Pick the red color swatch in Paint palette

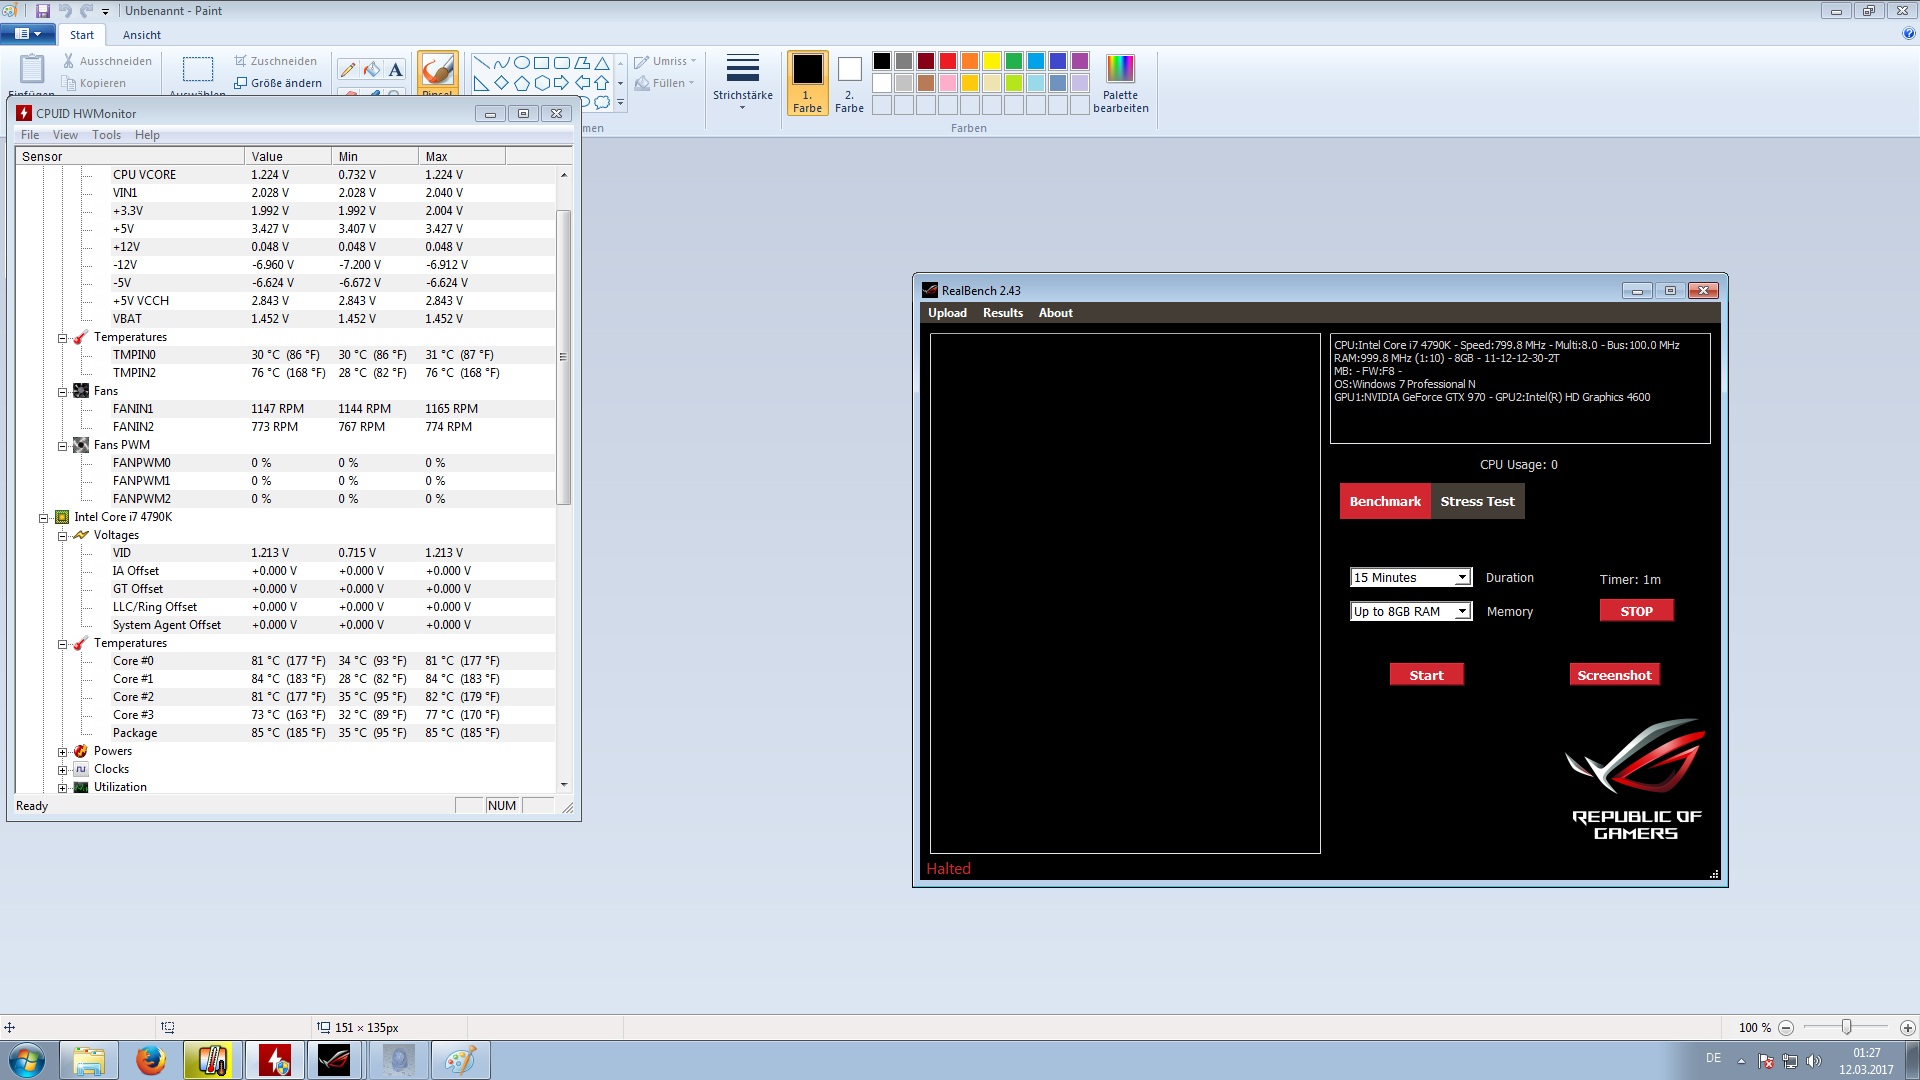tap(948, 61)
